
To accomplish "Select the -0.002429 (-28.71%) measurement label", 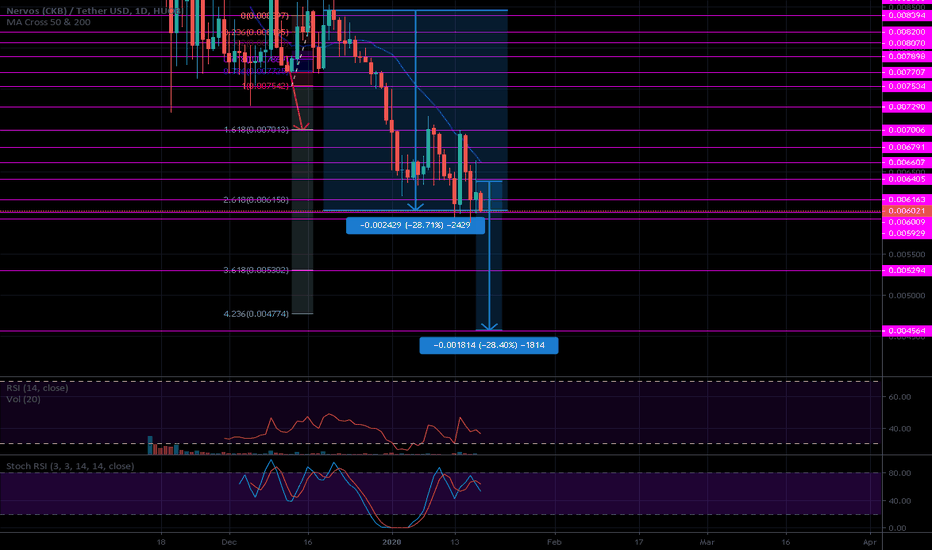I will click(x=415, y=225).
